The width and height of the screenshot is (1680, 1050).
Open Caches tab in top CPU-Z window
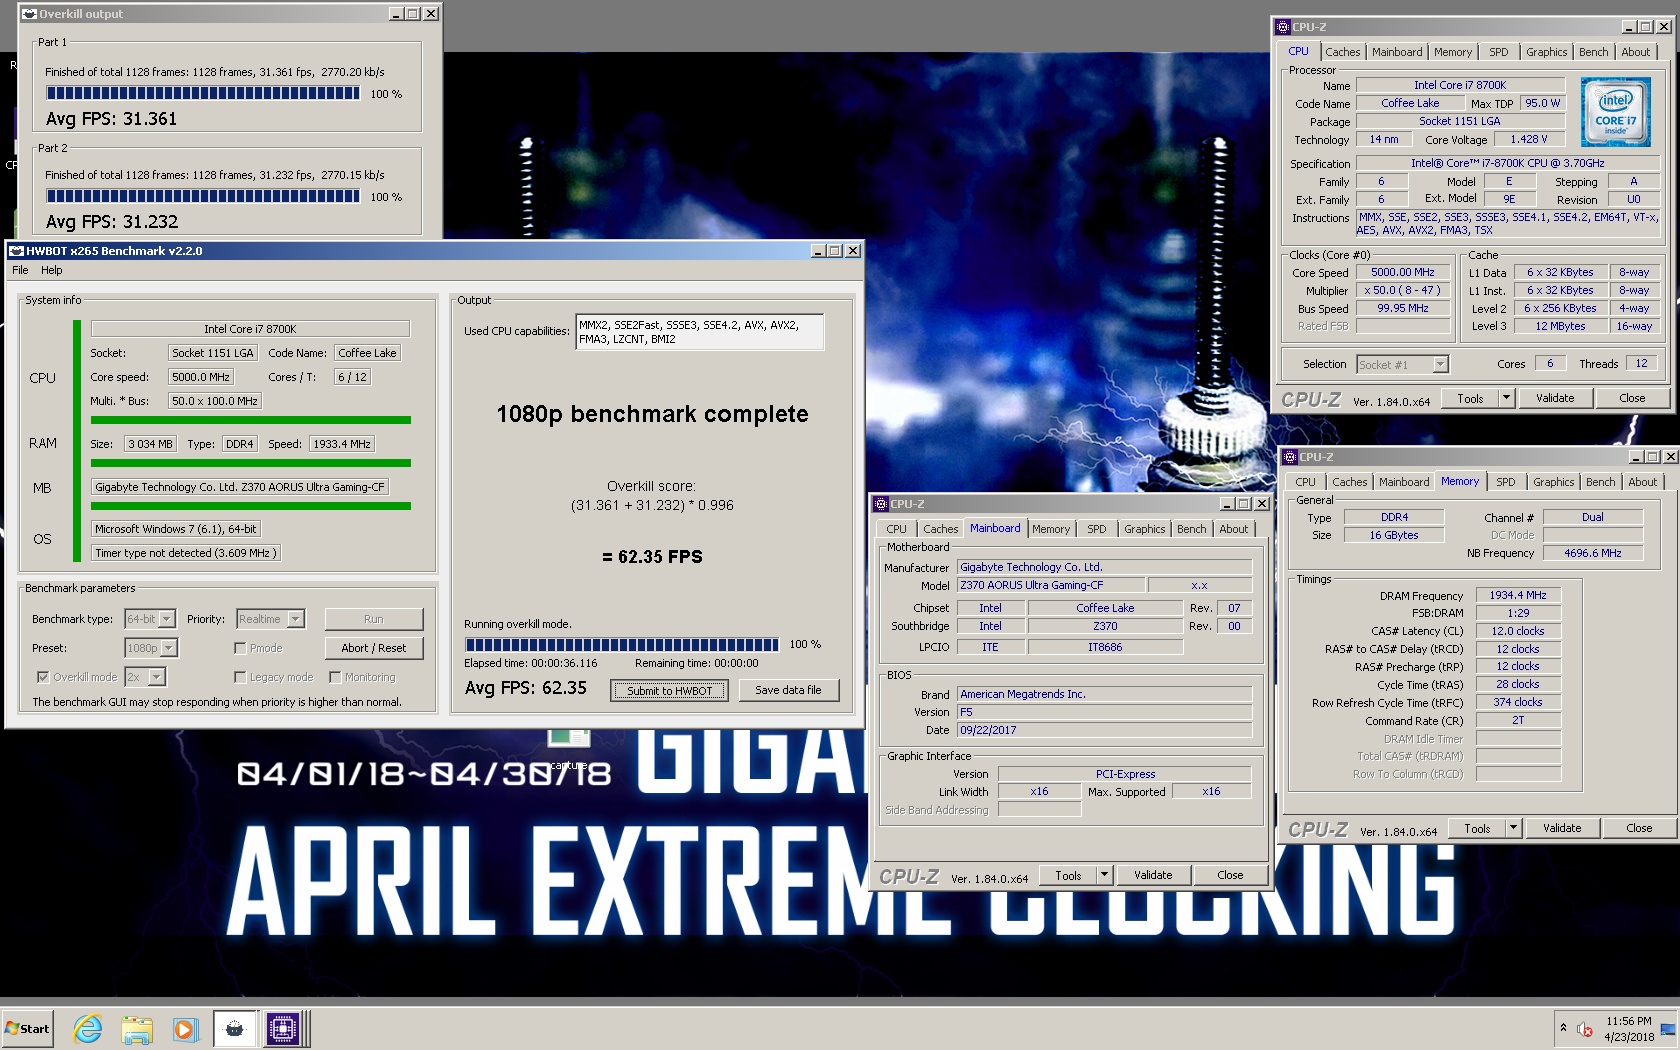click(x=1342, y=52)
